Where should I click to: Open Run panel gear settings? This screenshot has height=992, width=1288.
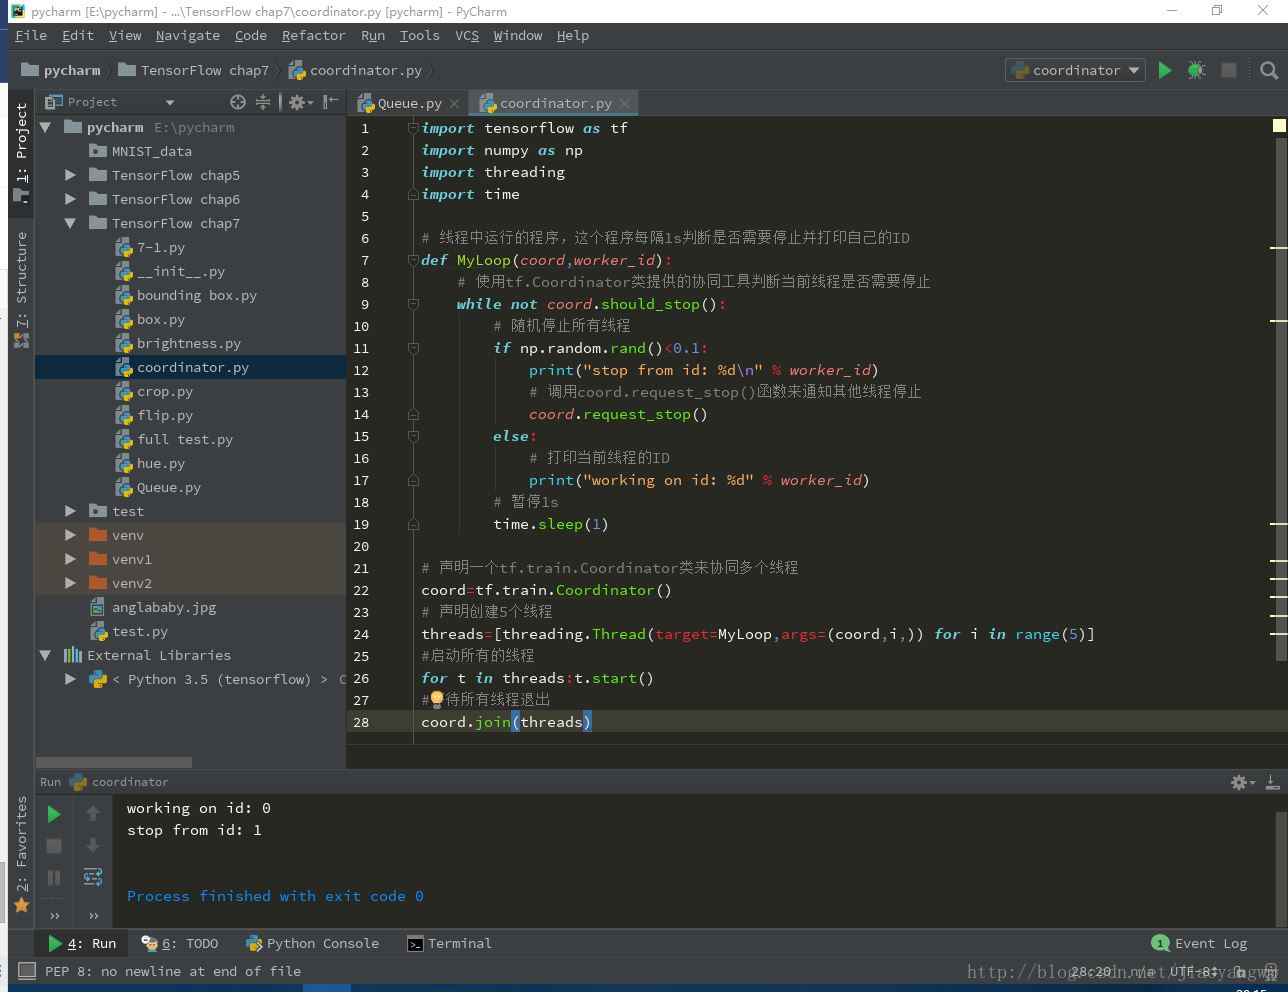[1239, 782]
